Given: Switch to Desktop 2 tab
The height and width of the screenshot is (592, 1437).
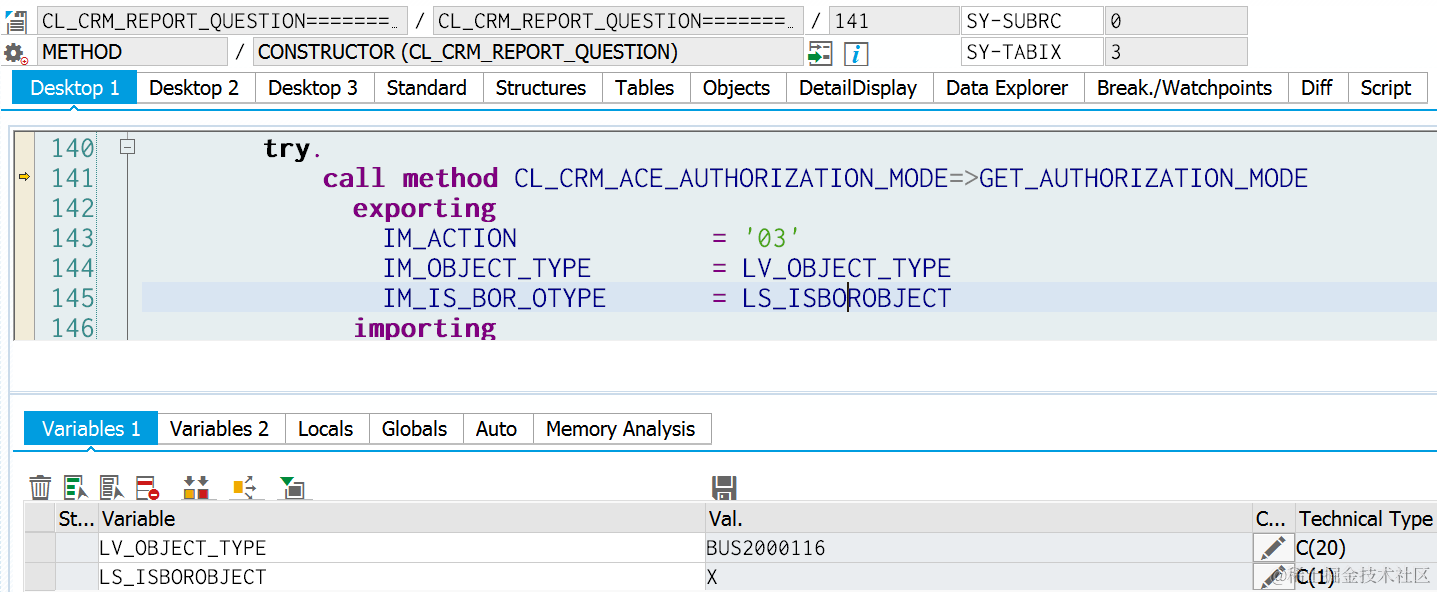Looking at the screenshot, I should click(x=194, y=88).
